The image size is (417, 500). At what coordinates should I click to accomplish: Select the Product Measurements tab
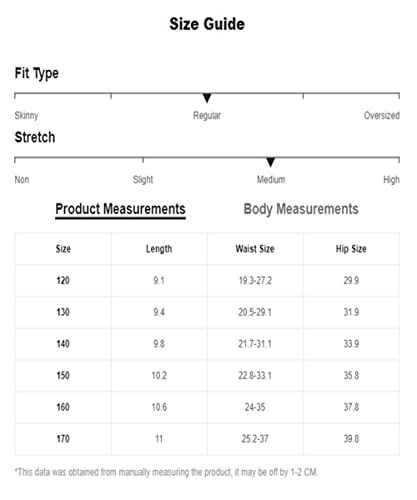pos(120,209)
